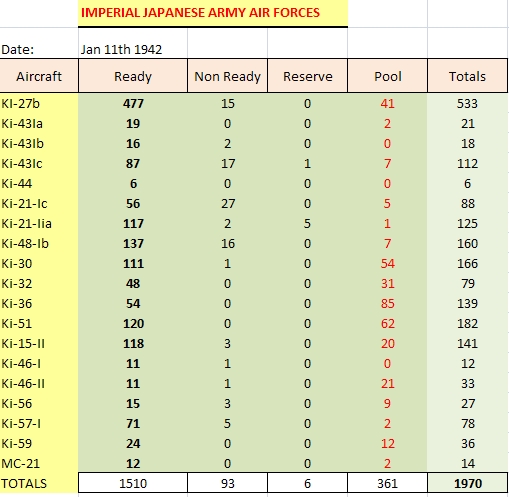Click Non Ready value 27 for Ki-21-Ic

pos(227,204)
